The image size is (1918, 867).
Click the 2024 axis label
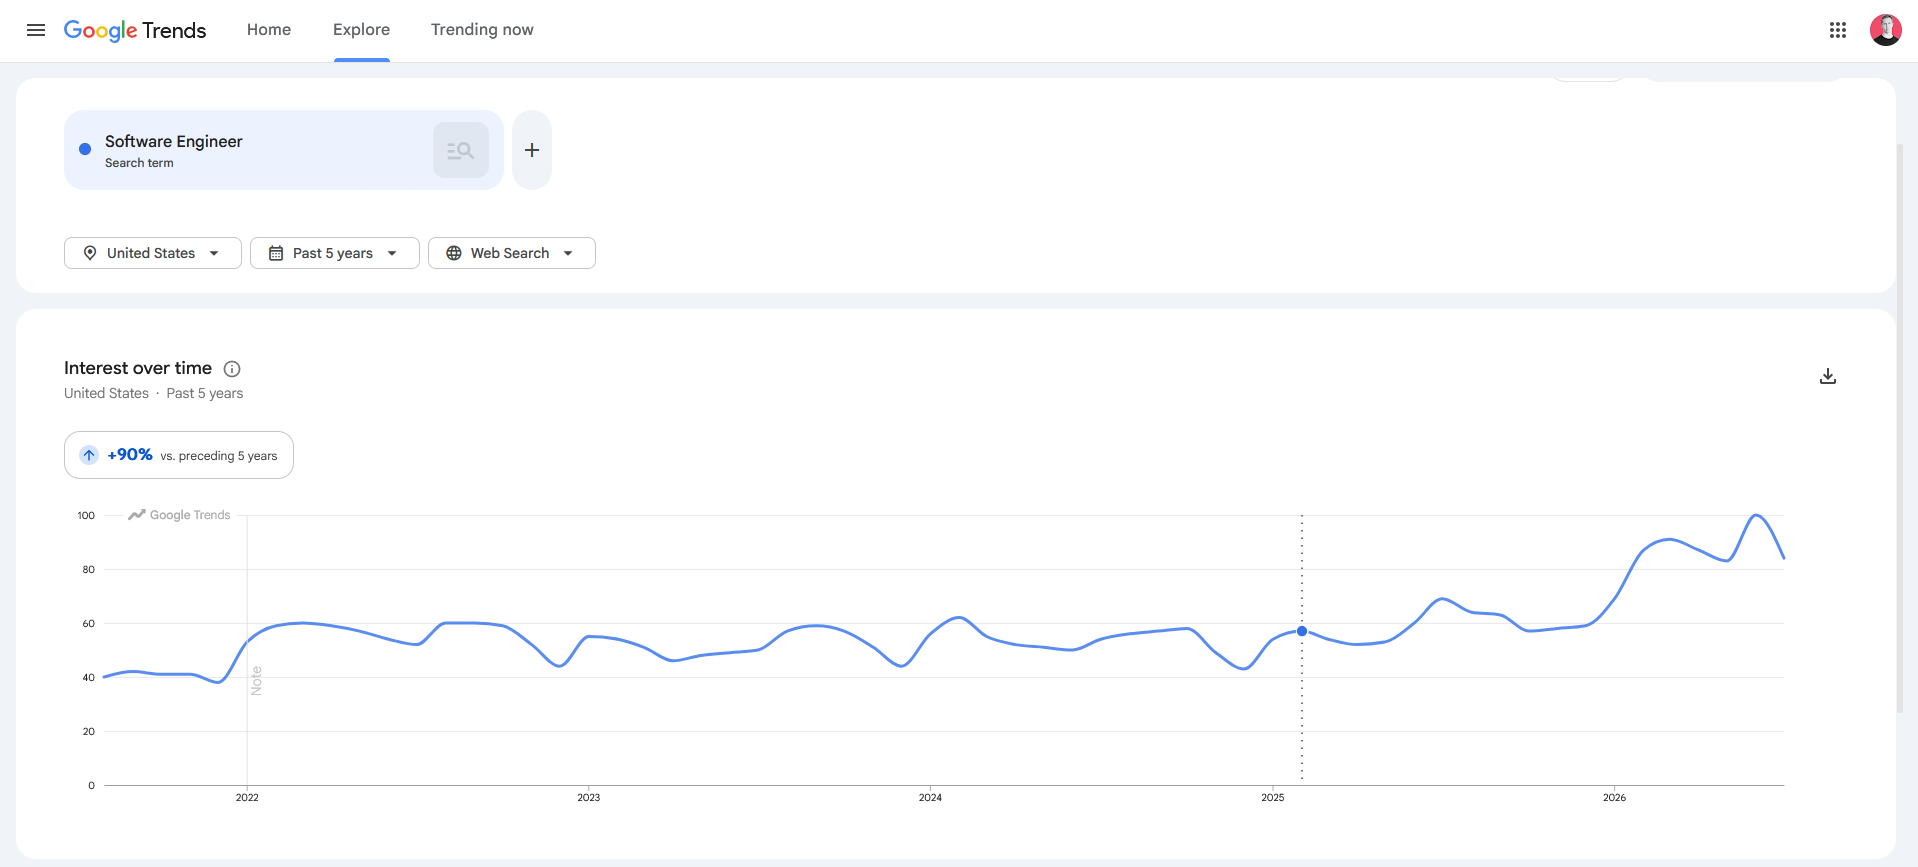click(x=930, y=797)
